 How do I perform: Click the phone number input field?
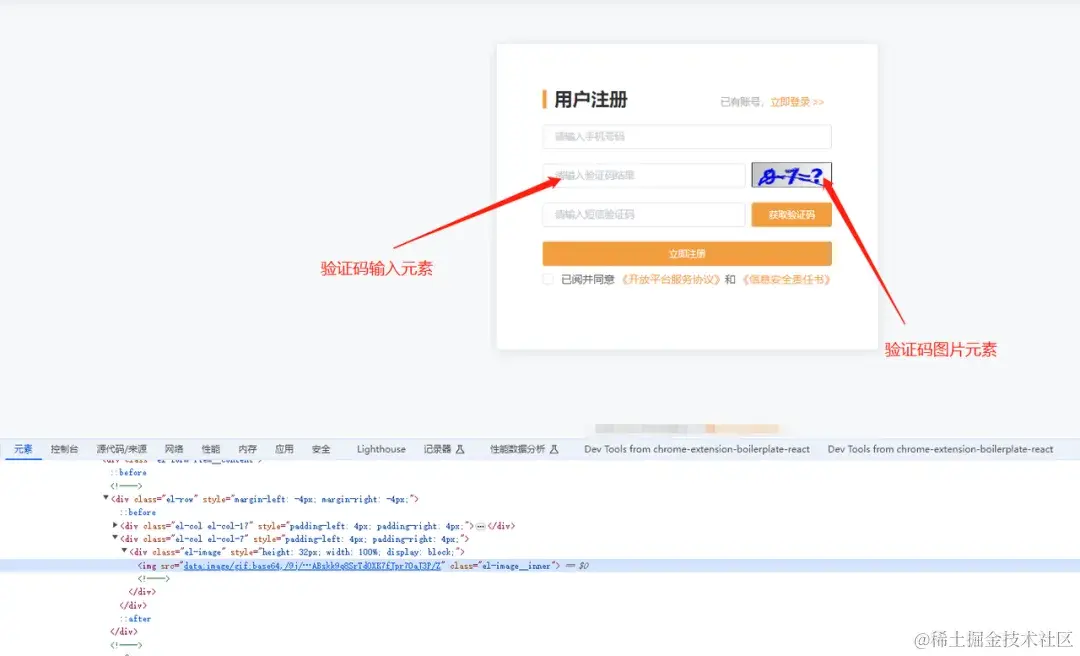tap(686, 136)
